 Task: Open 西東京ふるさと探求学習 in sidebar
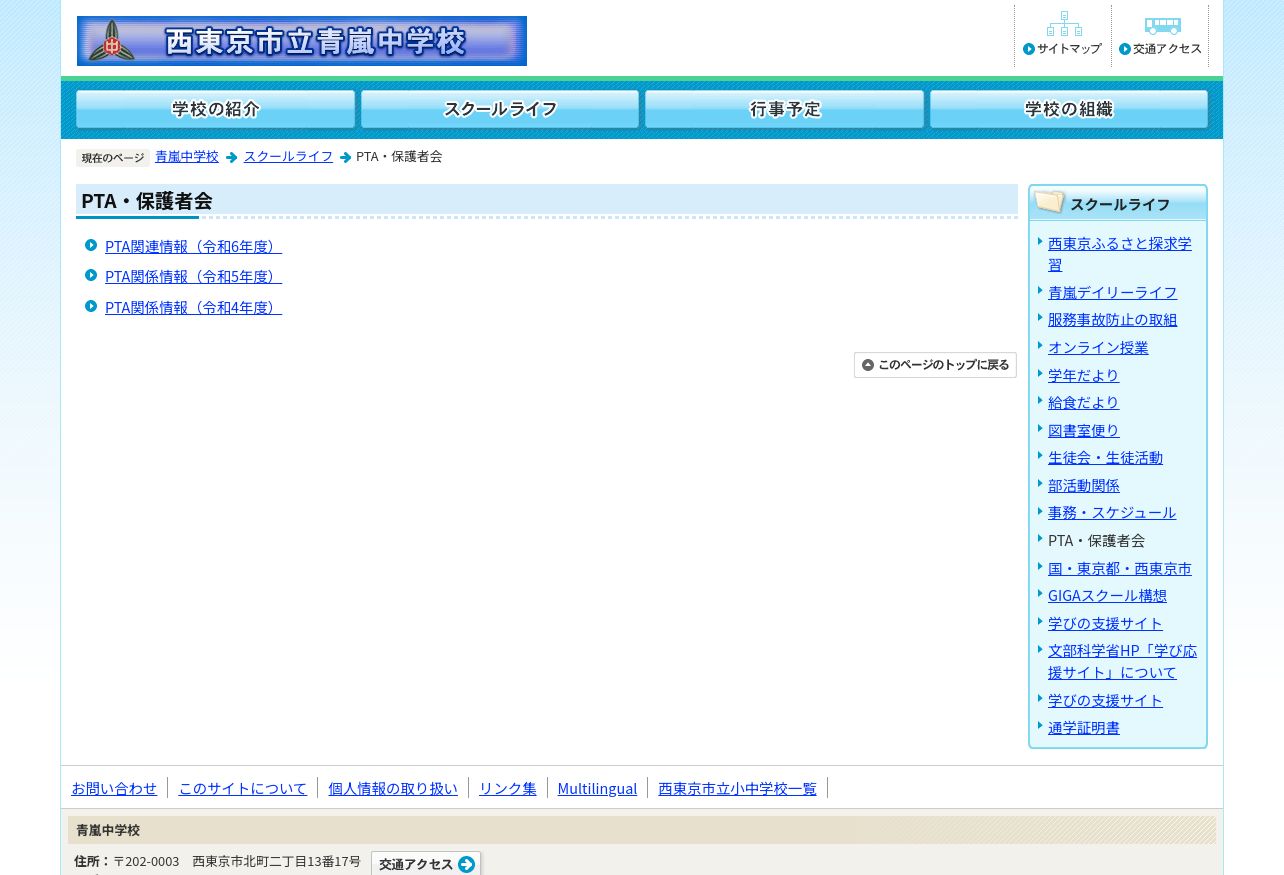click(x=1120, y=254)
